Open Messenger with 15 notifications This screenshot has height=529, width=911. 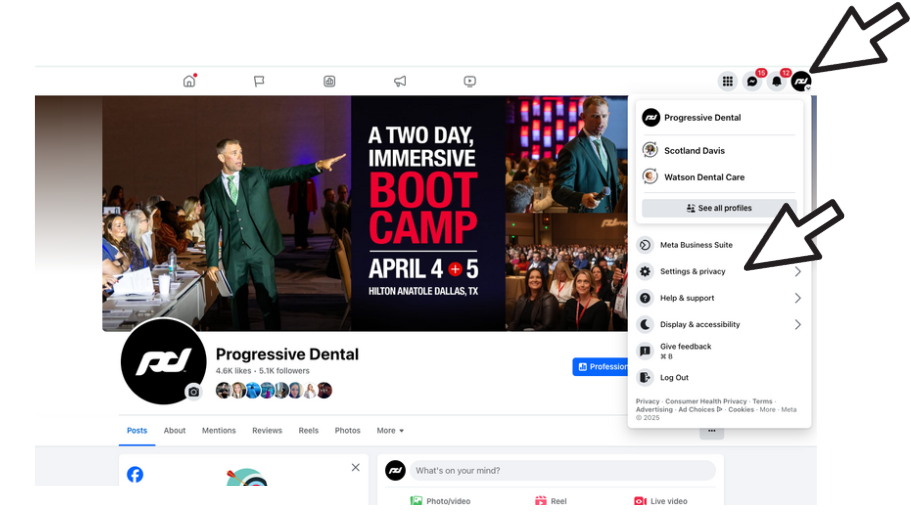tap(752, 81)
